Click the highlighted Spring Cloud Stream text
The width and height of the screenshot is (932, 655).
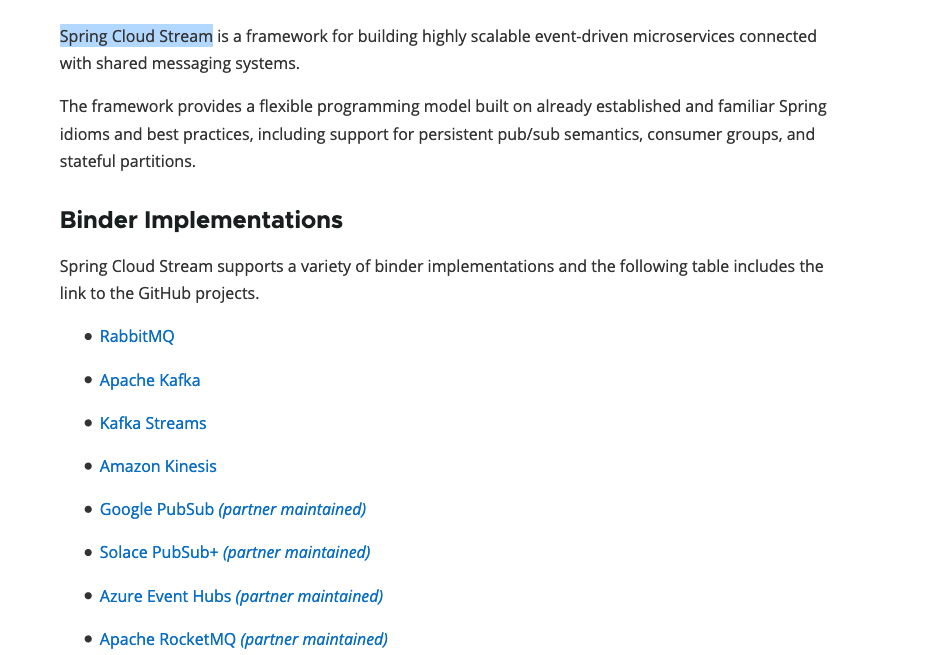(136, 36)
